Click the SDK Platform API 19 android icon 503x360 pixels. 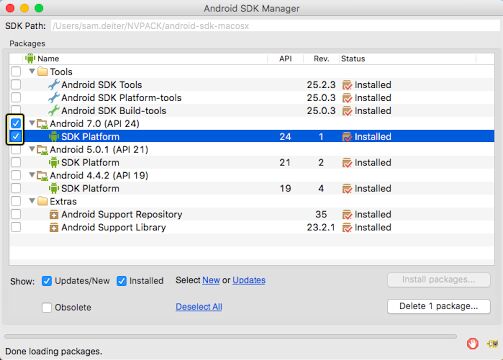tap(54, 189)
